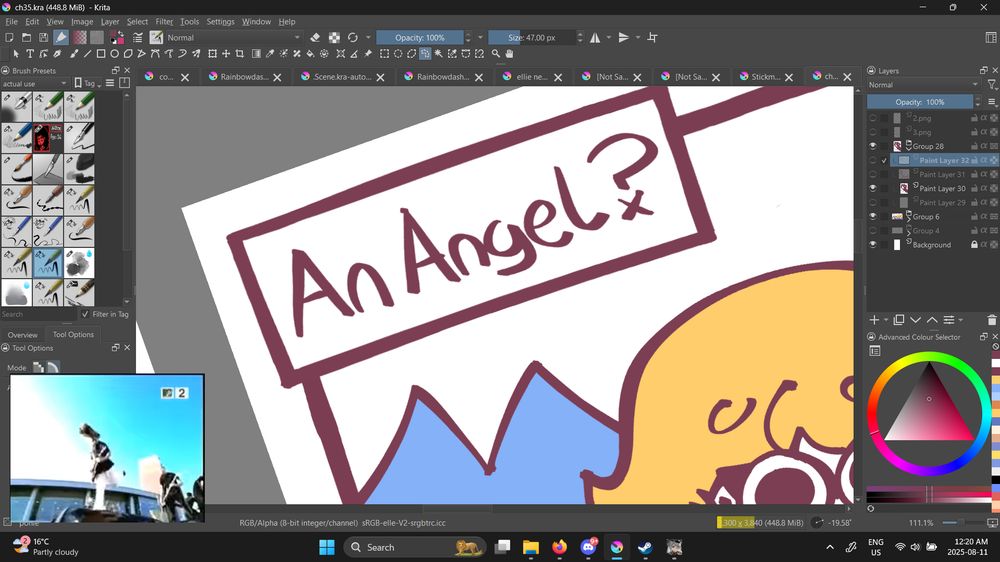Switch to the ellie ne... document tab

[531, 77]
